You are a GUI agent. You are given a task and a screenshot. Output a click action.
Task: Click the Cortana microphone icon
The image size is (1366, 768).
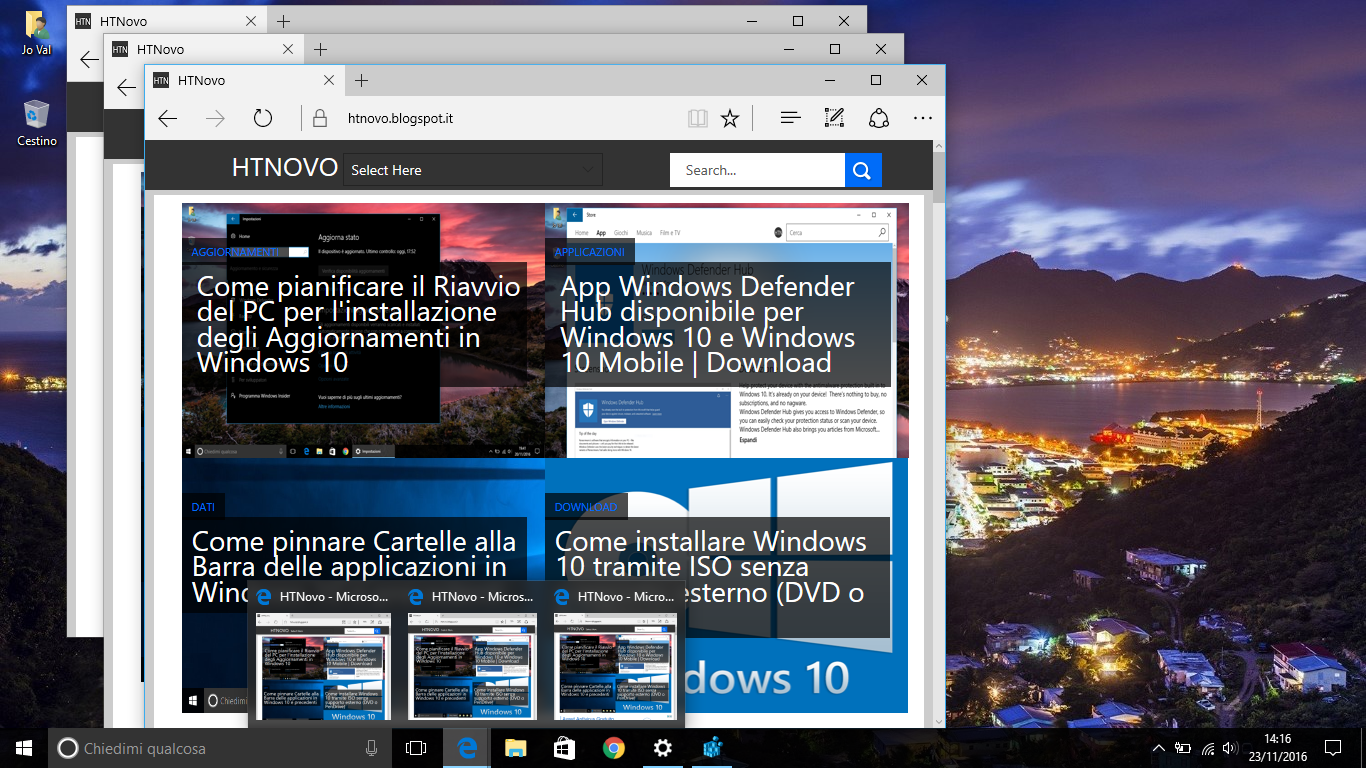pyautogui.click(x=372, y=748)
